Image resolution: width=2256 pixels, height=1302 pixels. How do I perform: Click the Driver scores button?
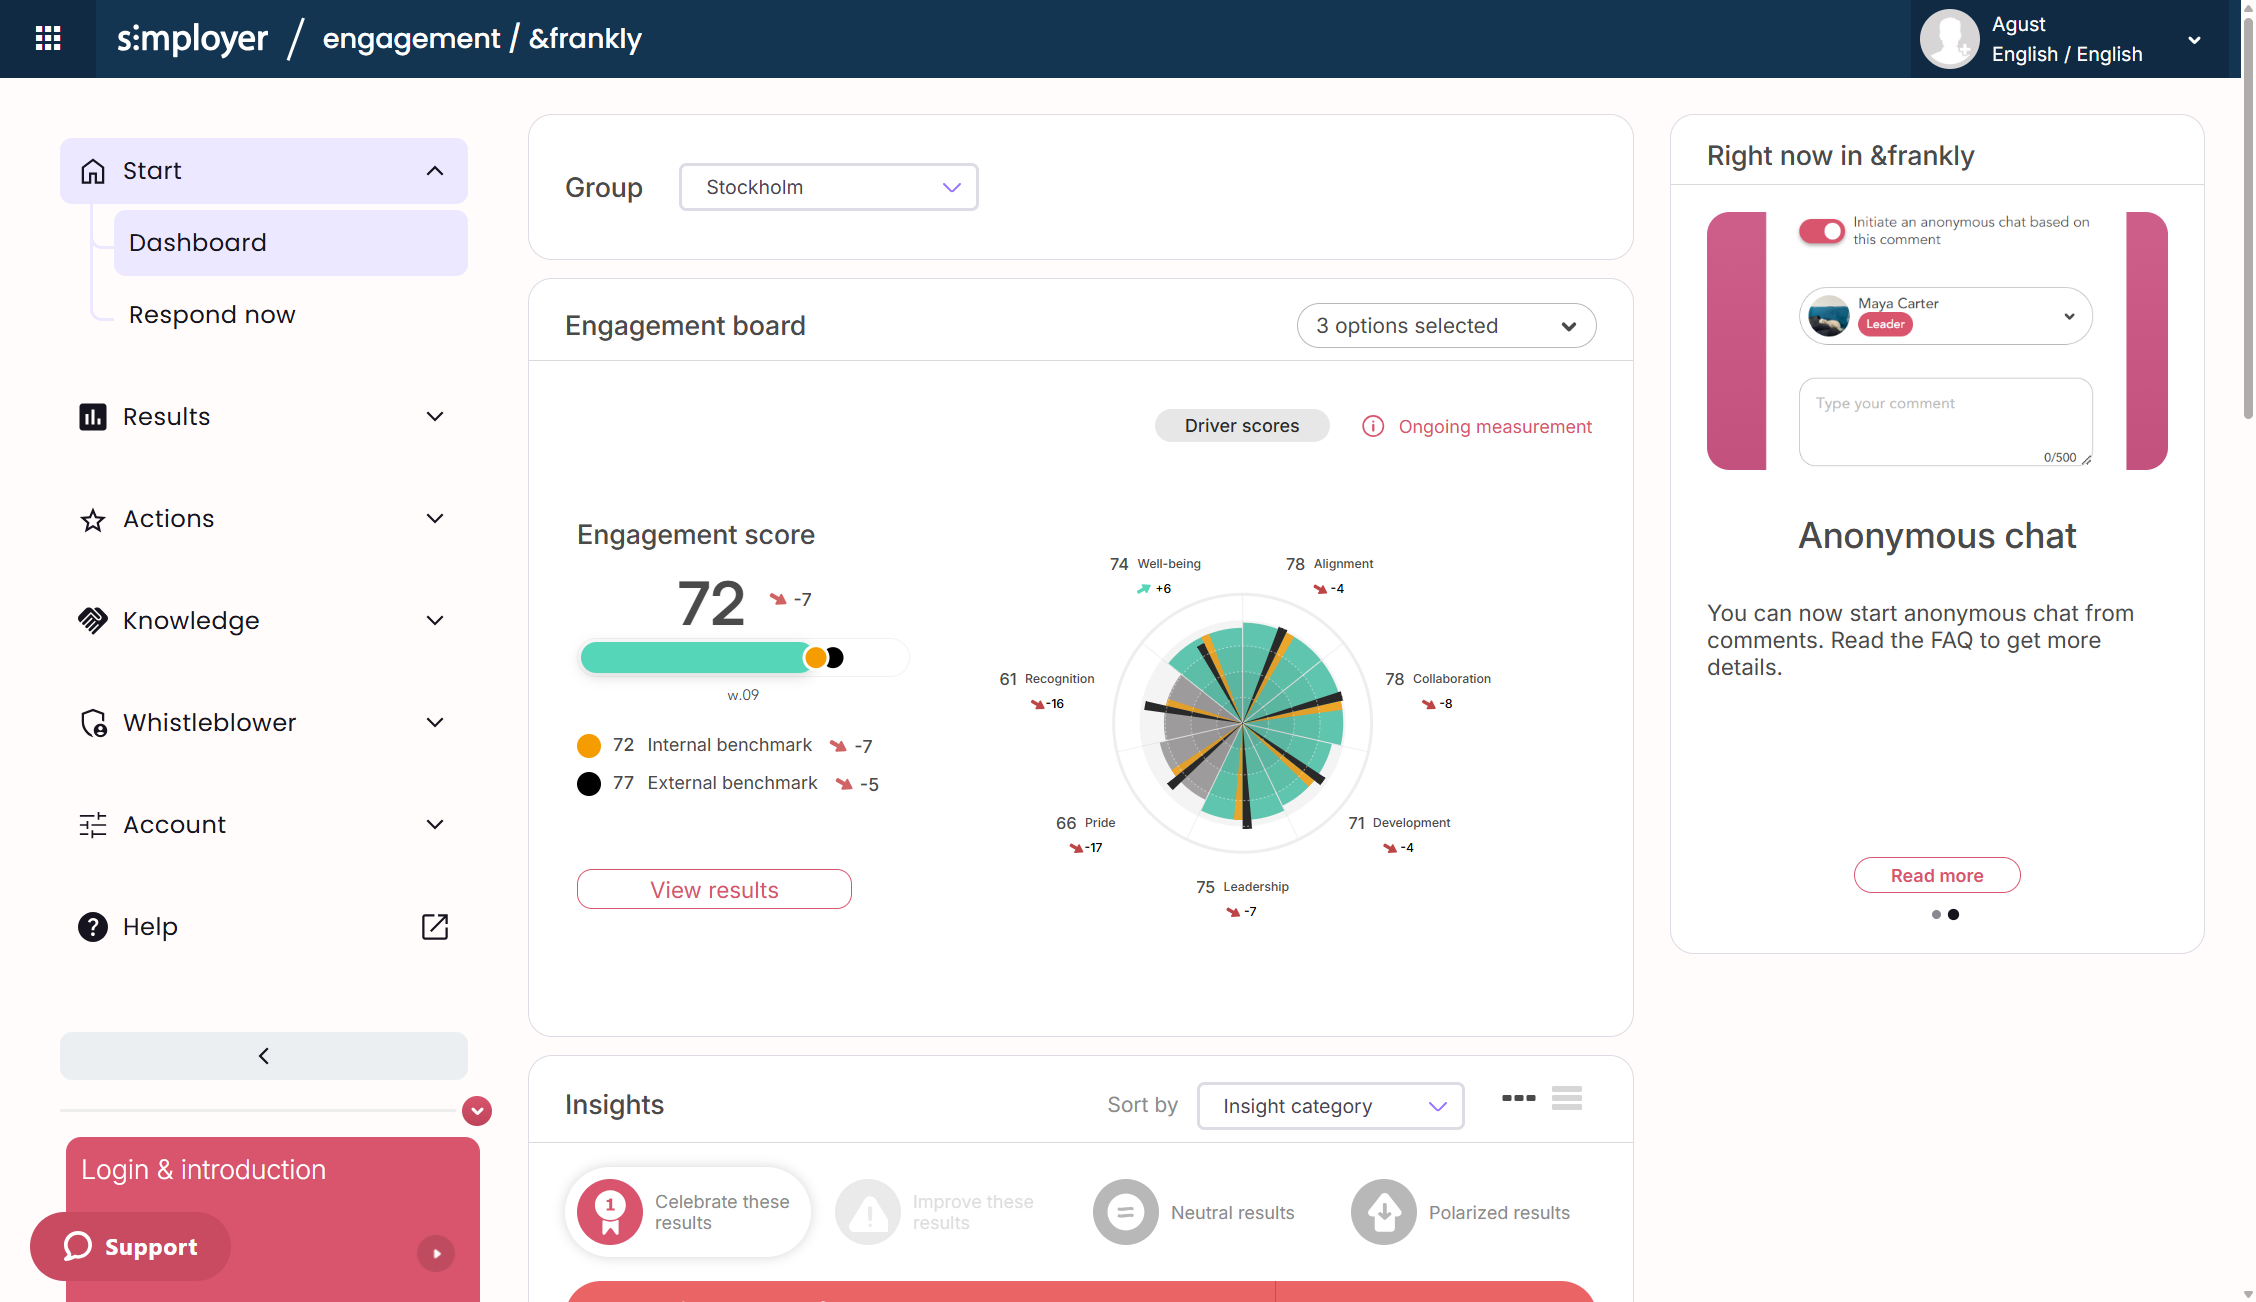pos(1242,426)
